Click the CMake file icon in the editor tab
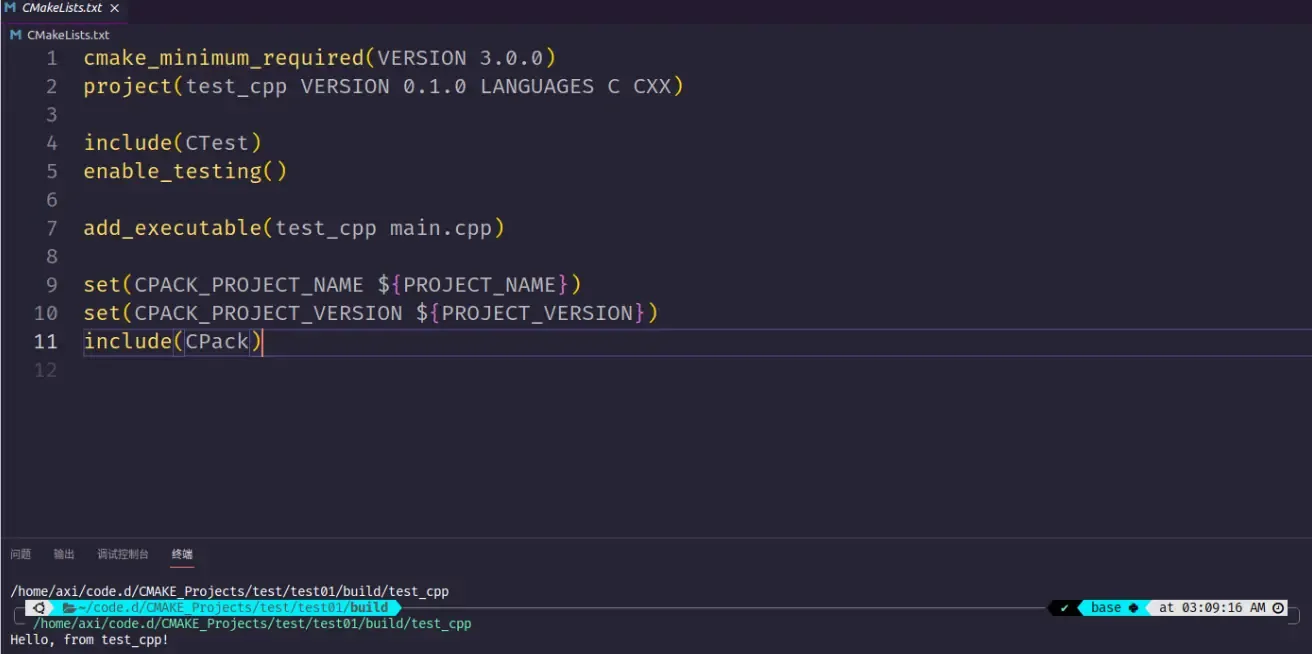 point(10,8)
